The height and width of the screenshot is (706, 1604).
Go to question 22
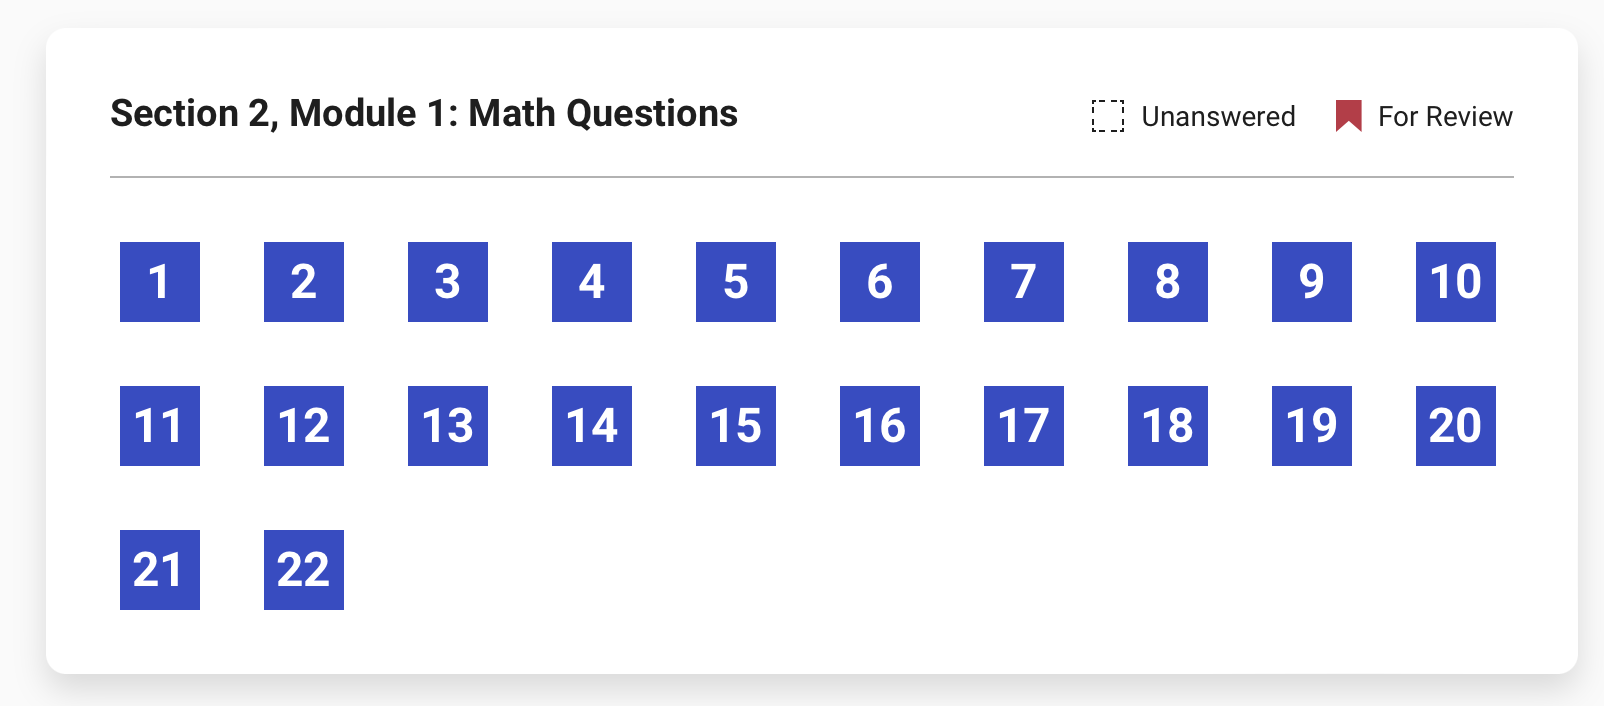pyautogui.click(x=303, y=570)
